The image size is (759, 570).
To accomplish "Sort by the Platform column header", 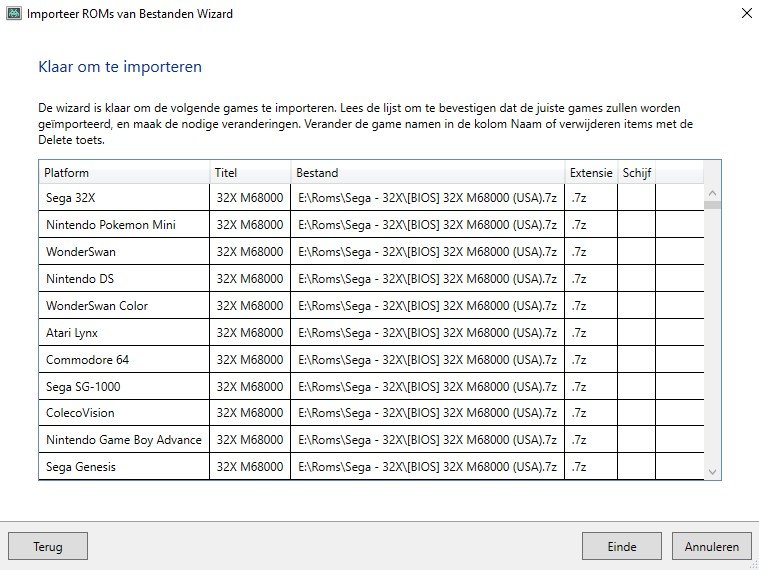I will [x=124, y=173].
